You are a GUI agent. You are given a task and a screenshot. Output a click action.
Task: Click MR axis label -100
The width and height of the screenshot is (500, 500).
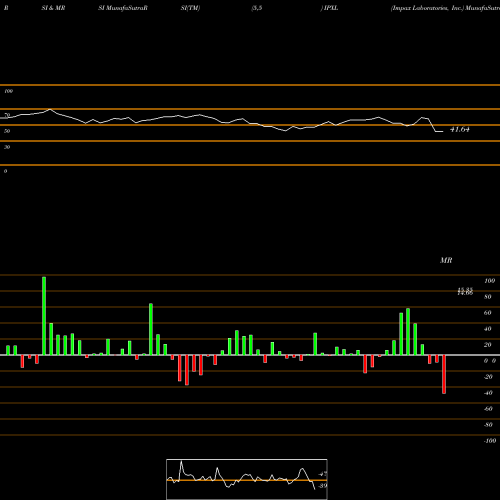[490, 441]
